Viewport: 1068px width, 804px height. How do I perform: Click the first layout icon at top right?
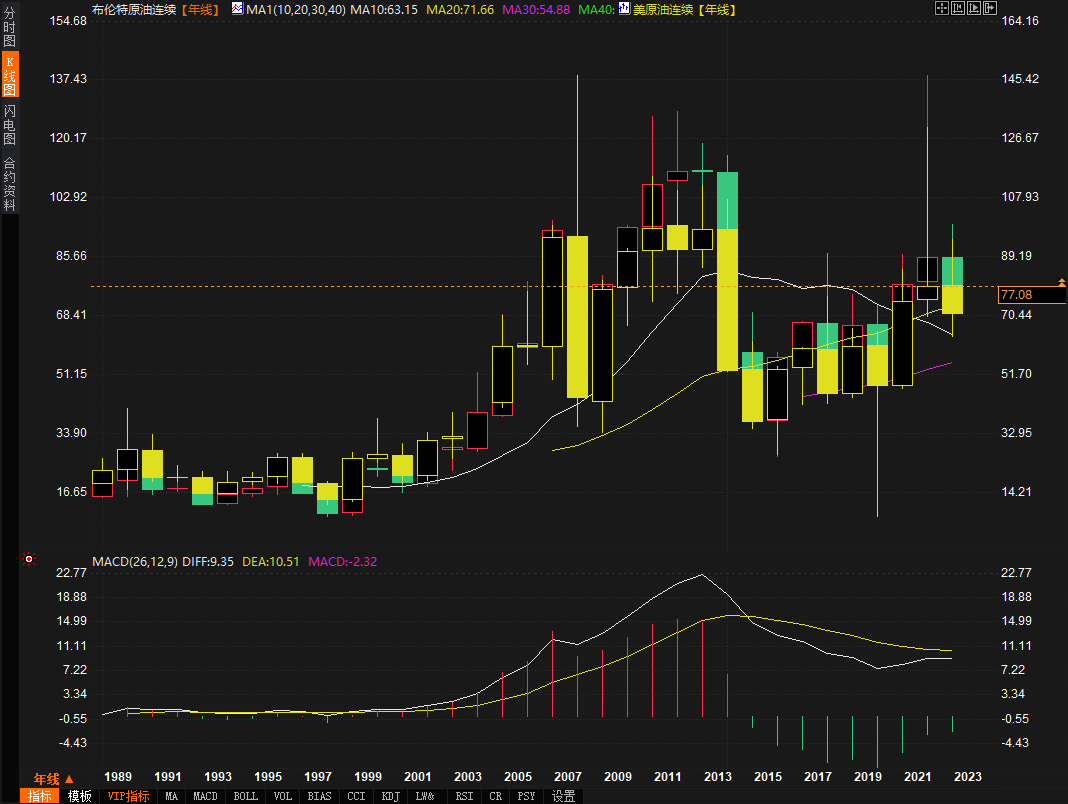coord(941,8)
